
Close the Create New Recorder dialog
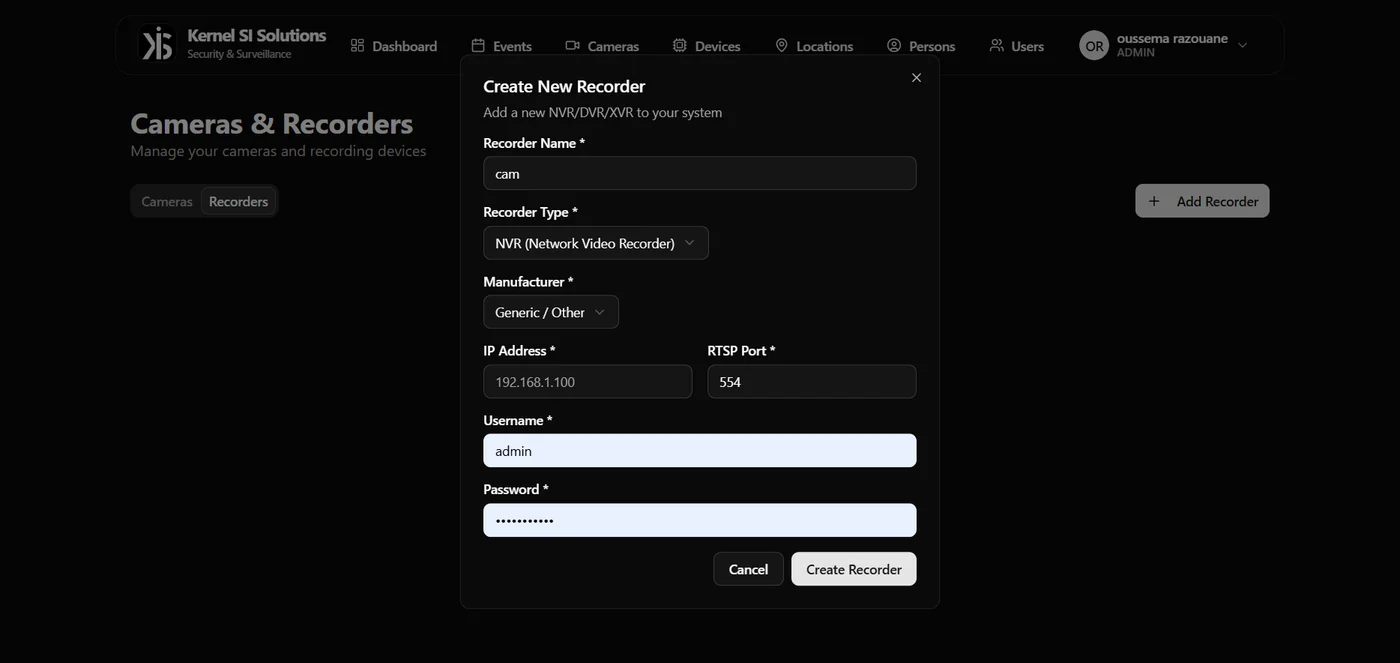tap(916, 78)
